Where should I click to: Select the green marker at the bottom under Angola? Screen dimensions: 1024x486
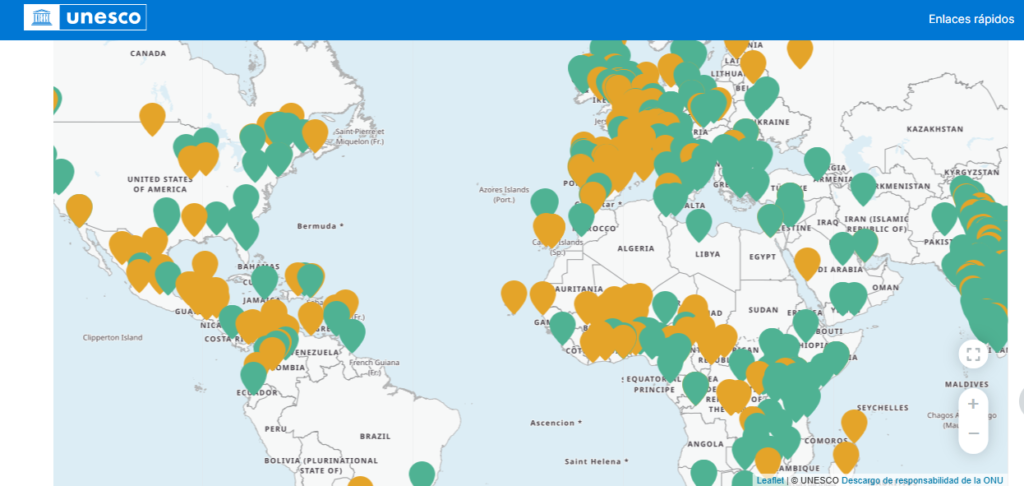704,472
